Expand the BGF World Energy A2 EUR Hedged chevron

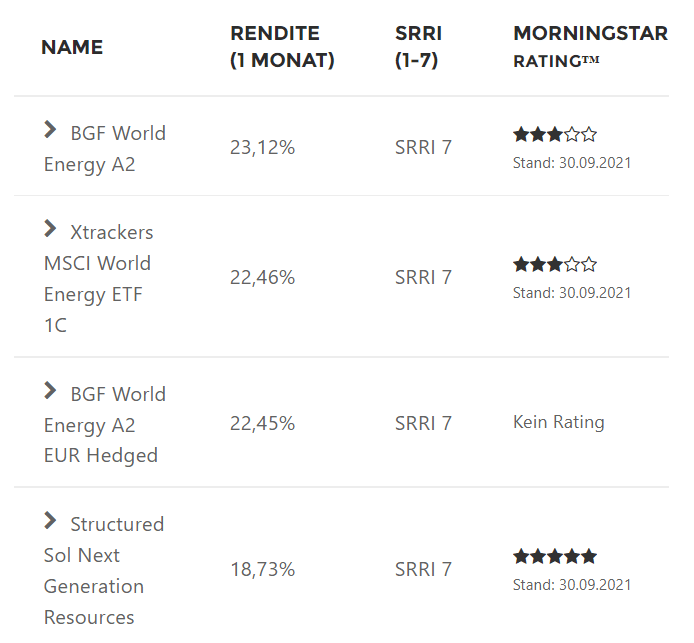pyautogui.click(x=50, y=391)
